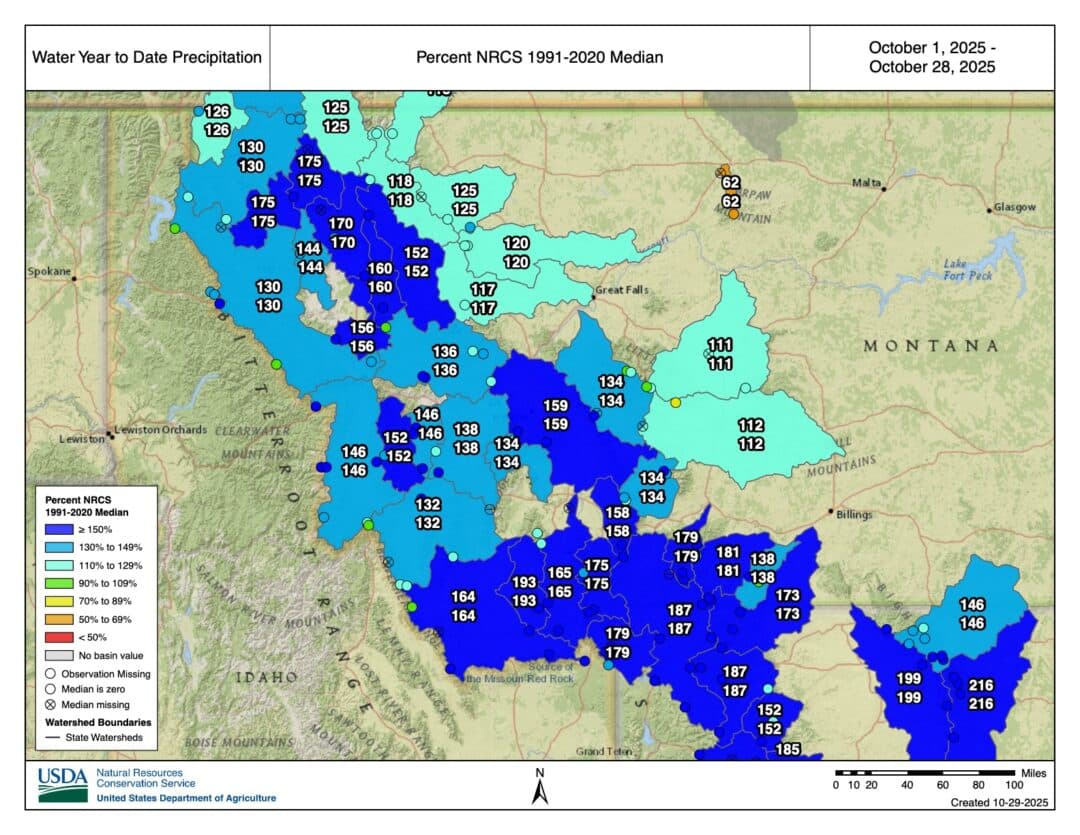Click the Percent NRCS 1991-2020 Median header

pos(539,57)
